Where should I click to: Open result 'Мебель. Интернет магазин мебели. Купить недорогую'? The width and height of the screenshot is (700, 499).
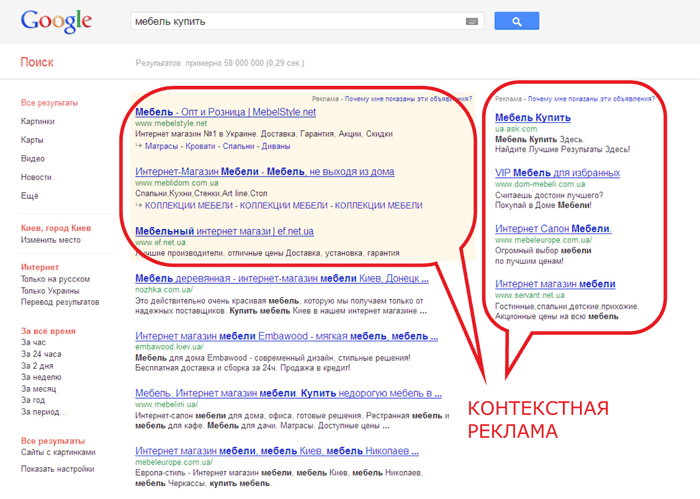click(288, 394)
